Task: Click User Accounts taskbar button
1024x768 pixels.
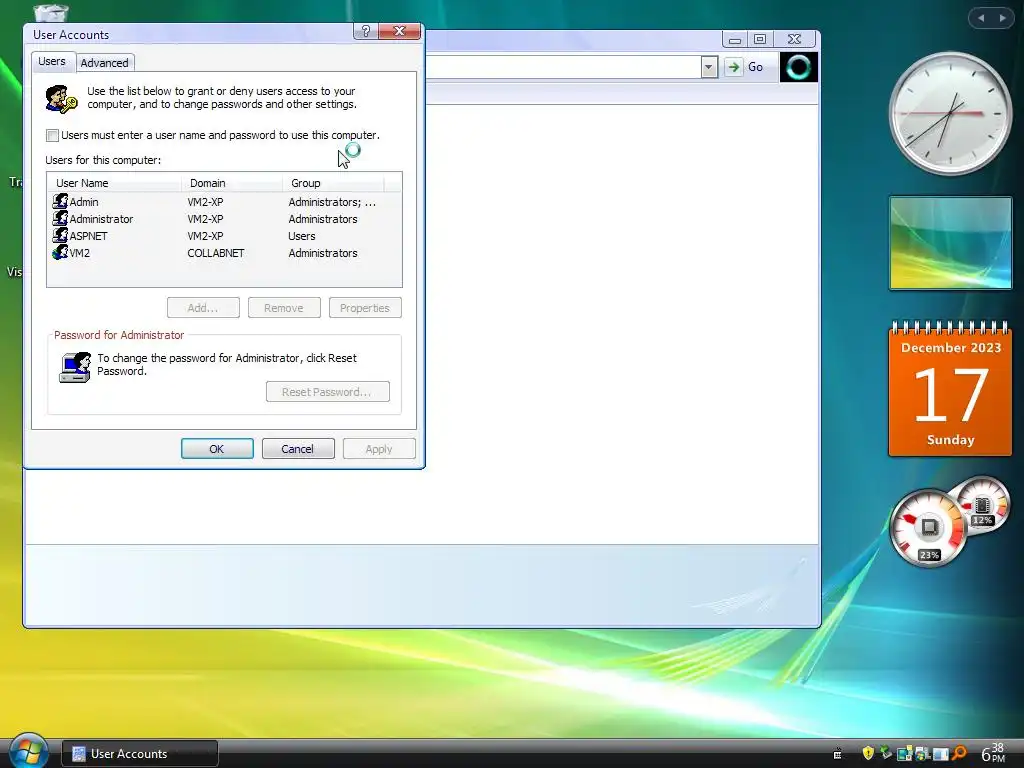Action: click(140, 754)
